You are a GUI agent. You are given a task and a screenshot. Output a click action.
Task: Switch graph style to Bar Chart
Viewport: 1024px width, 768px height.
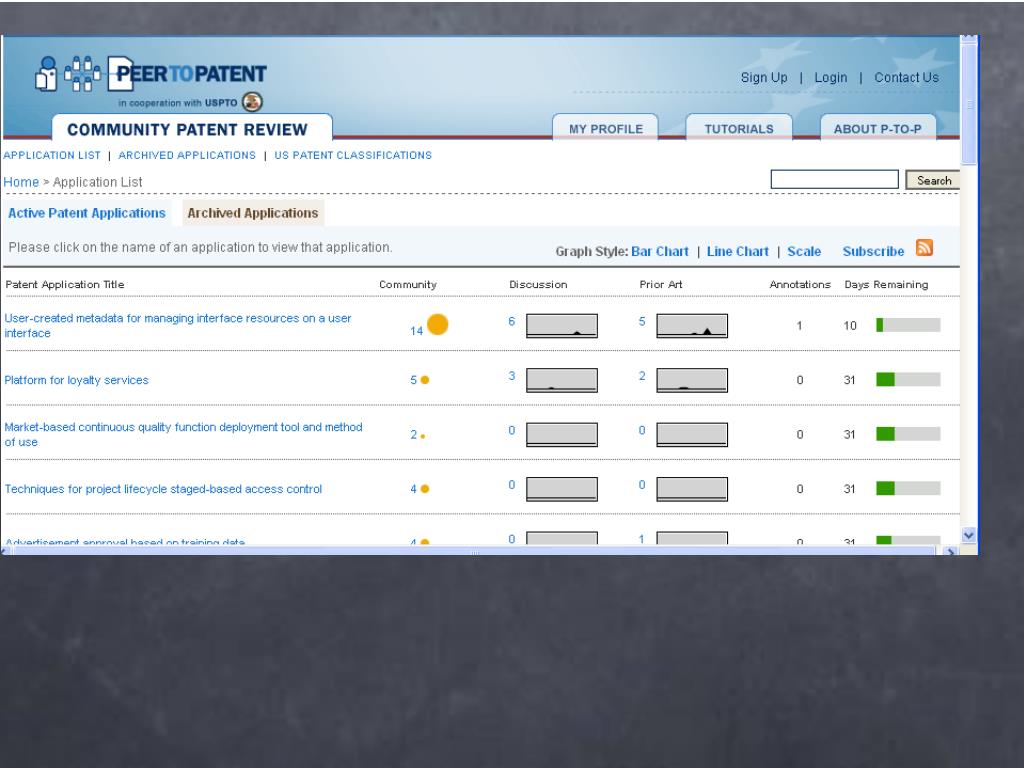[660, 251]
